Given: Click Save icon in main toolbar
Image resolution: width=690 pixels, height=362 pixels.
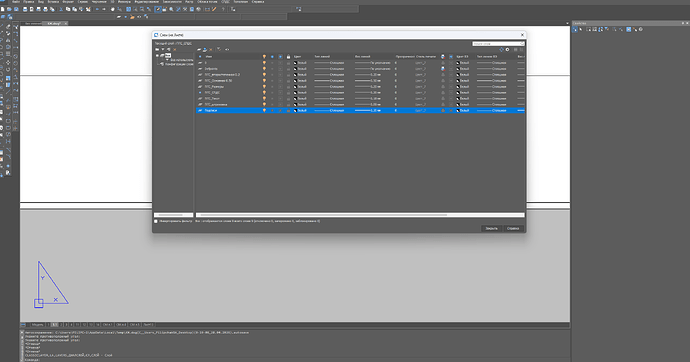Looking at the screenshot, I should coord(16,9).
